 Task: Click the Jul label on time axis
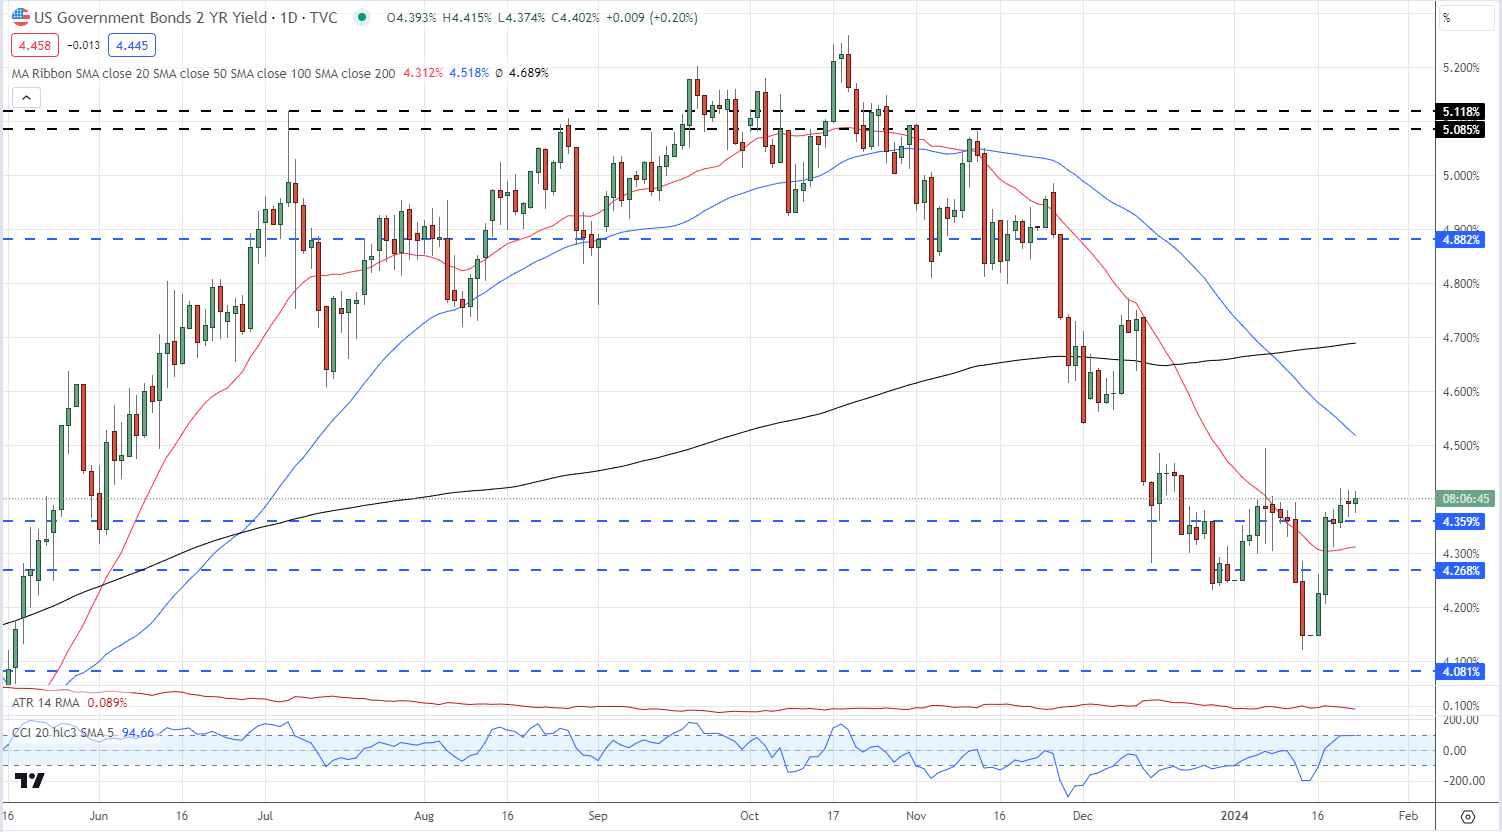point(264,816)
